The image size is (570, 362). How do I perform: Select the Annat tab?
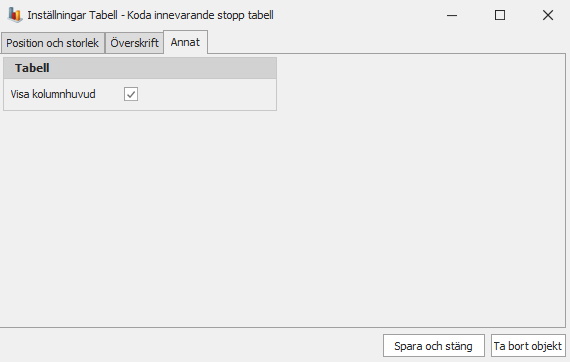click(185, 42)
